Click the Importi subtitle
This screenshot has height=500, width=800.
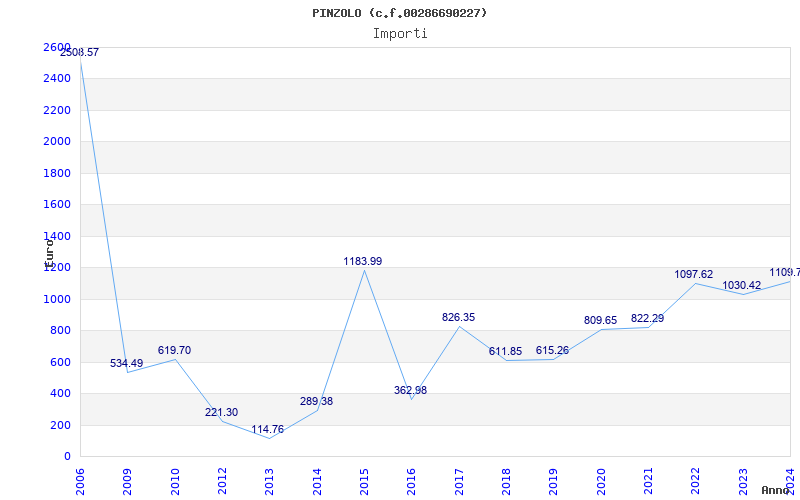(x=399, y=34)
